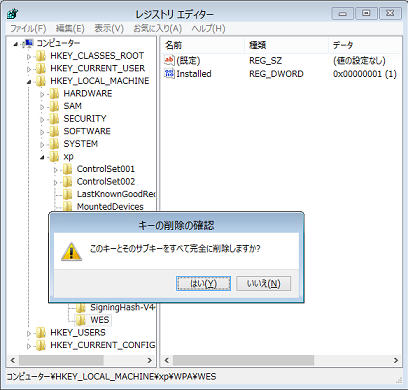Screen dimensions: 408x390
Task: Click the HKEY_CURRENT_USER folder icon
Action: click(41, 68)
